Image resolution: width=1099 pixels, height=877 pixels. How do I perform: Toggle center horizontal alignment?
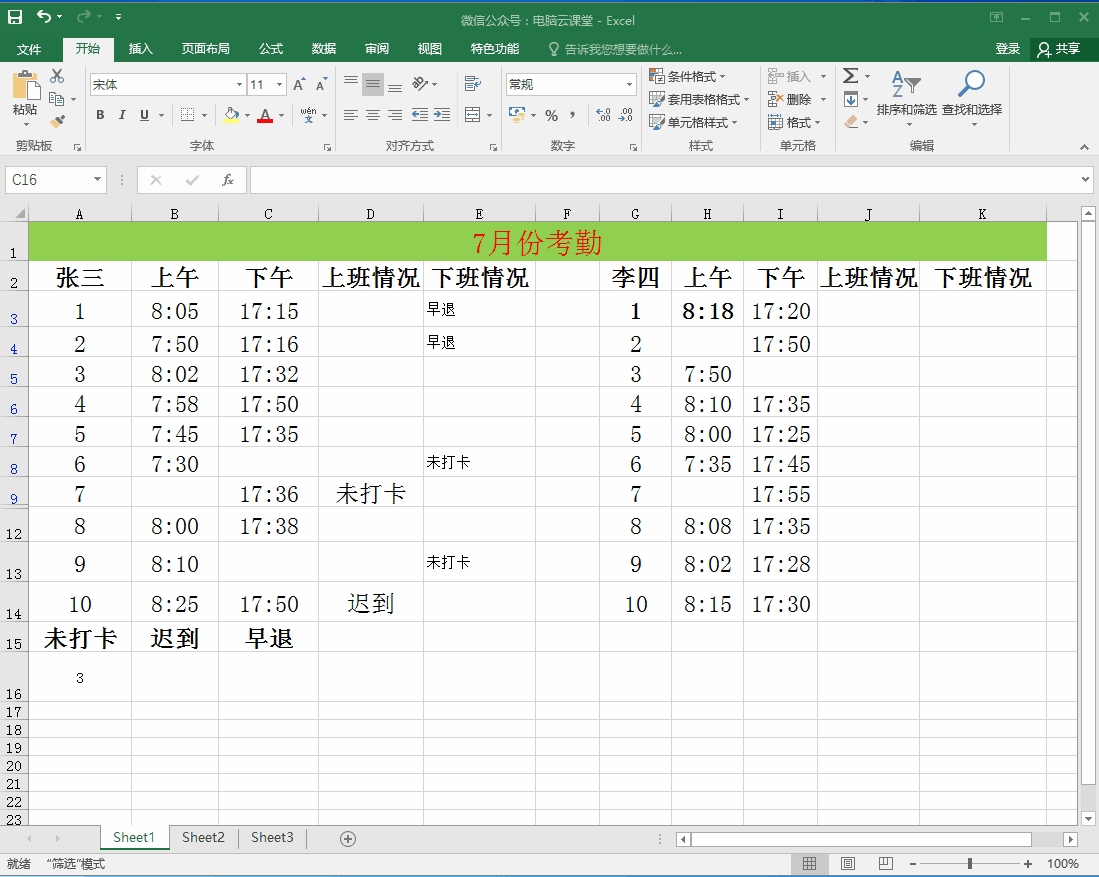point(373,115)
